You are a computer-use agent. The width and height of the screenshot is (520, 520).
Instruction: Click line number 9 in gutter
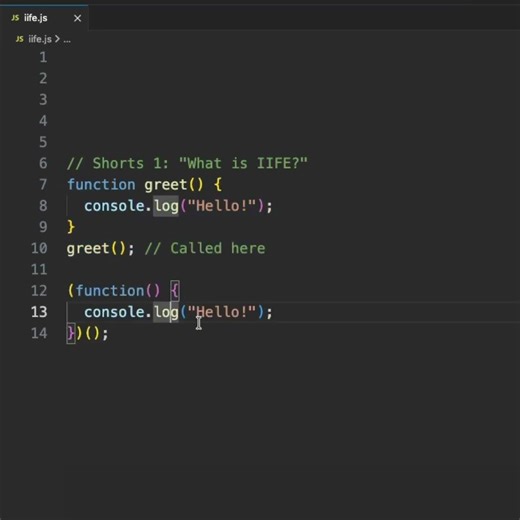tap(43, 227)
